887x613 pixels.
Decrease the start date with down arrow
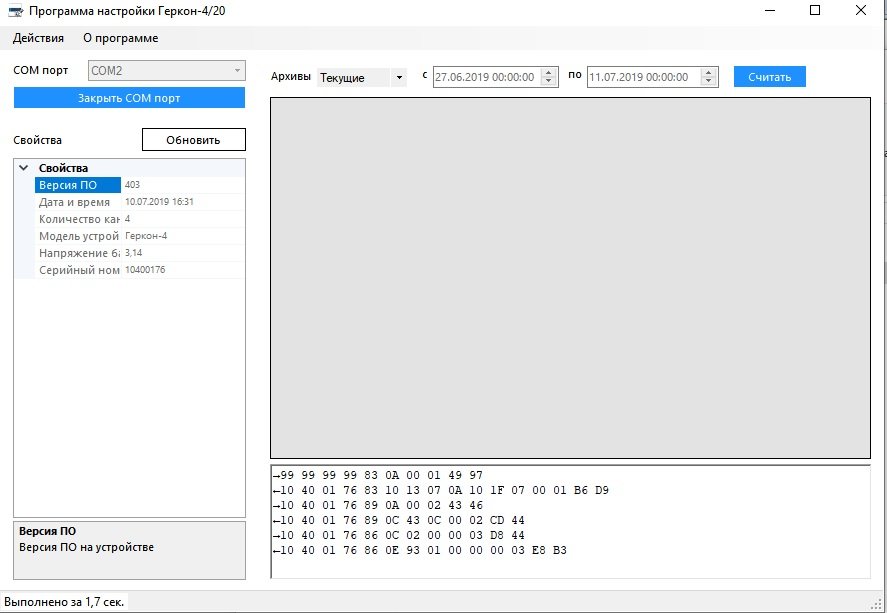click(549, 81)
